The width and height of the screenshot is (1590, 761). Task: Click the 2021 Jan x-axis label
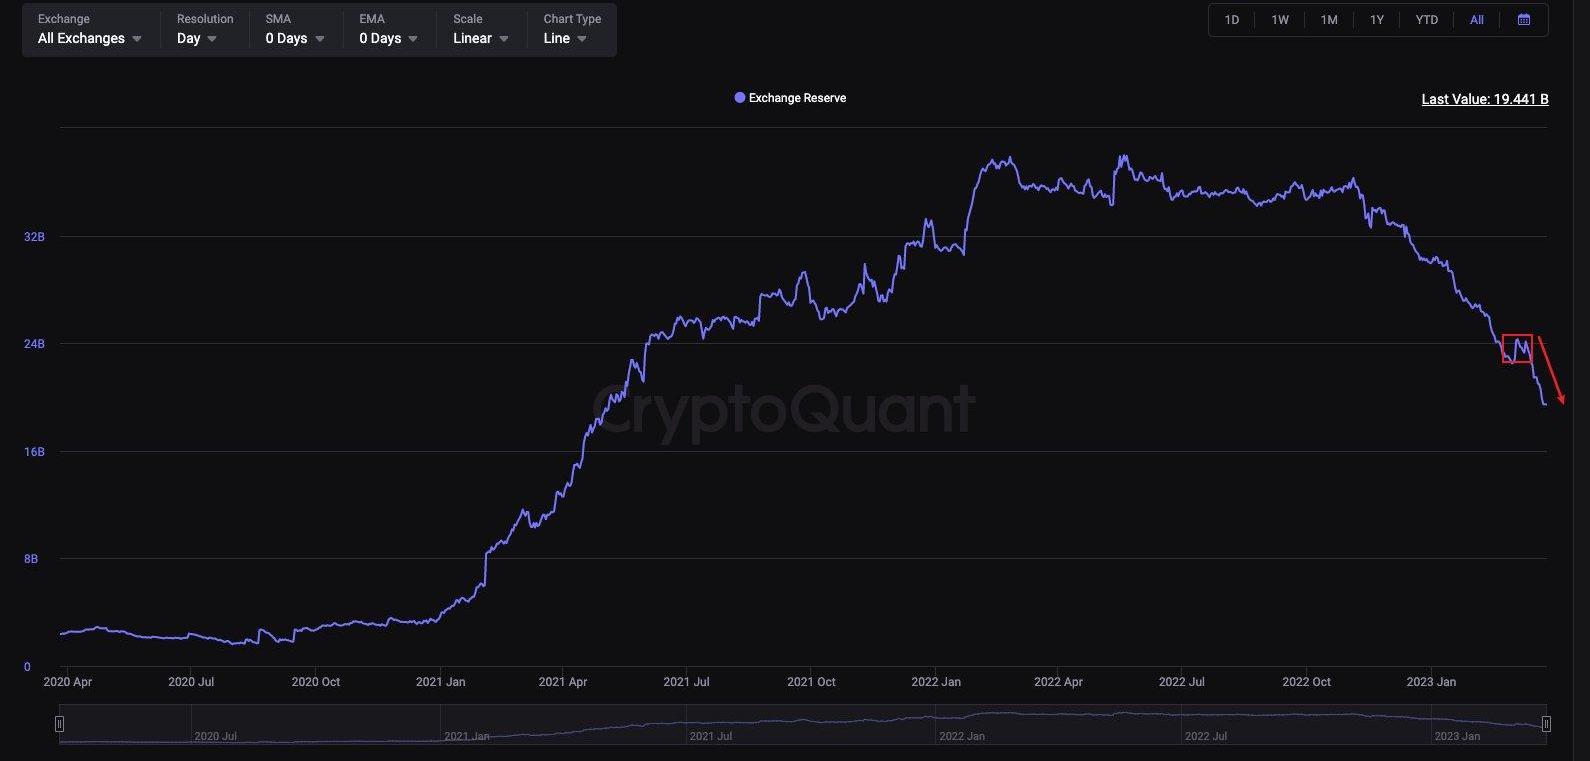coord(441,682)
